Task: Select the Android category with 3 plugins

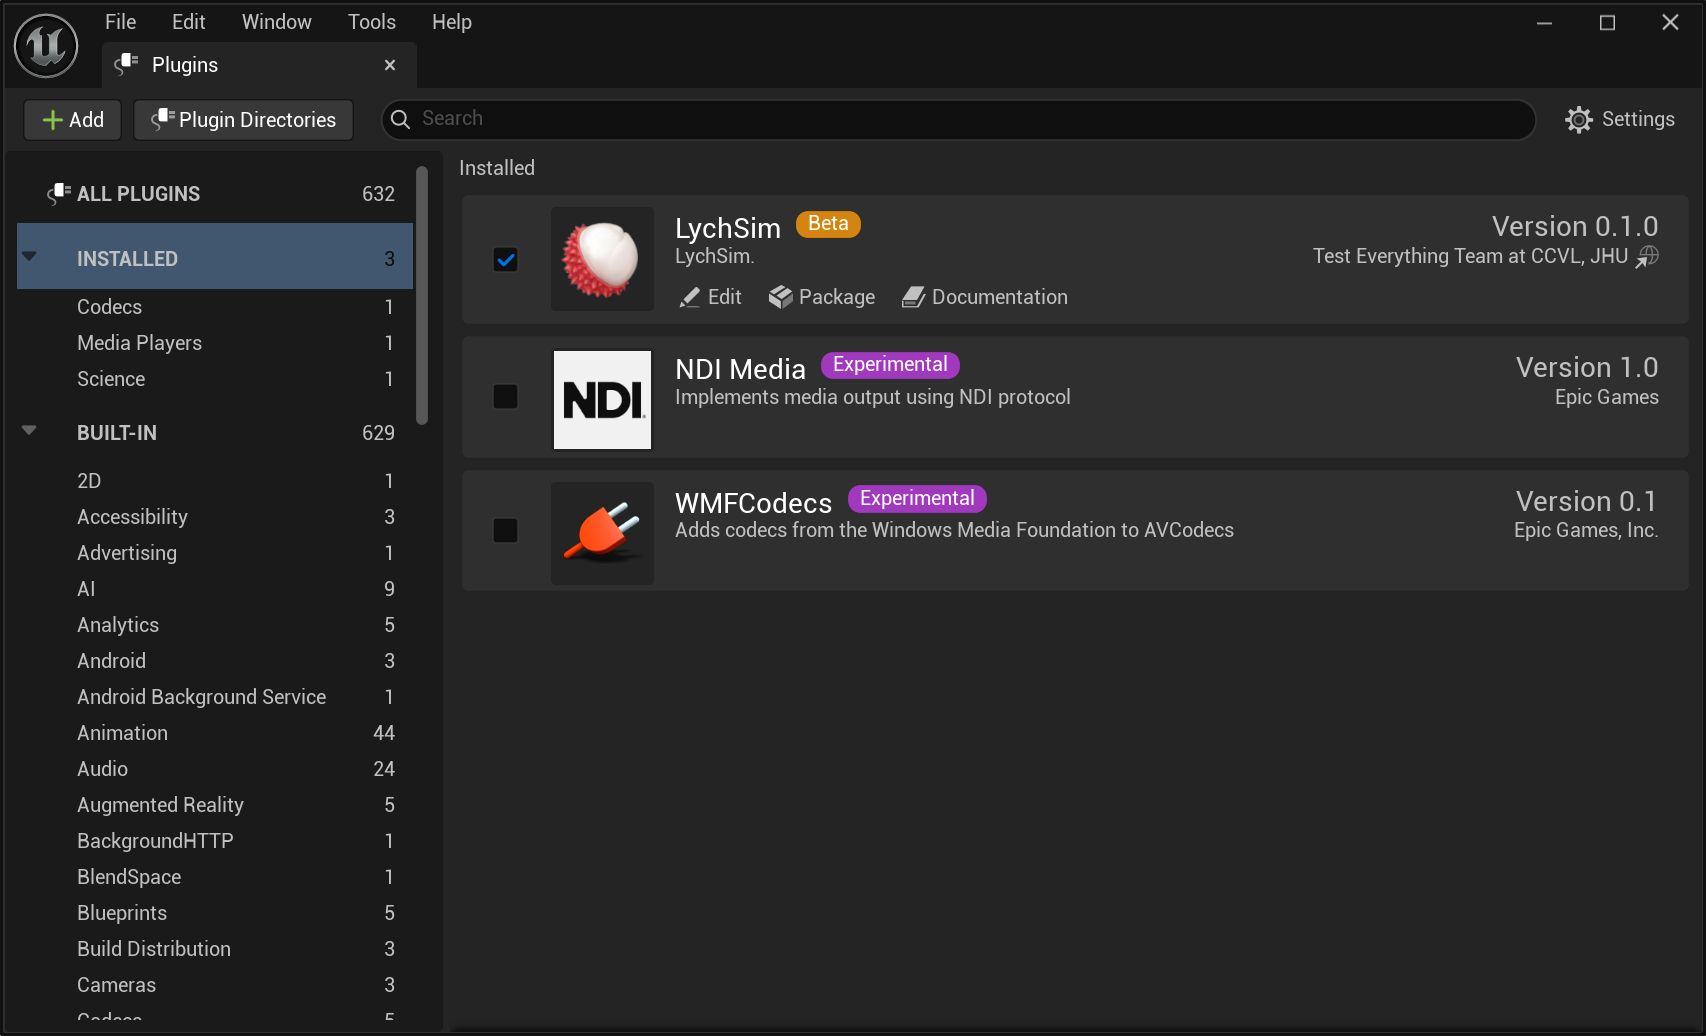Action: point(215,661)
